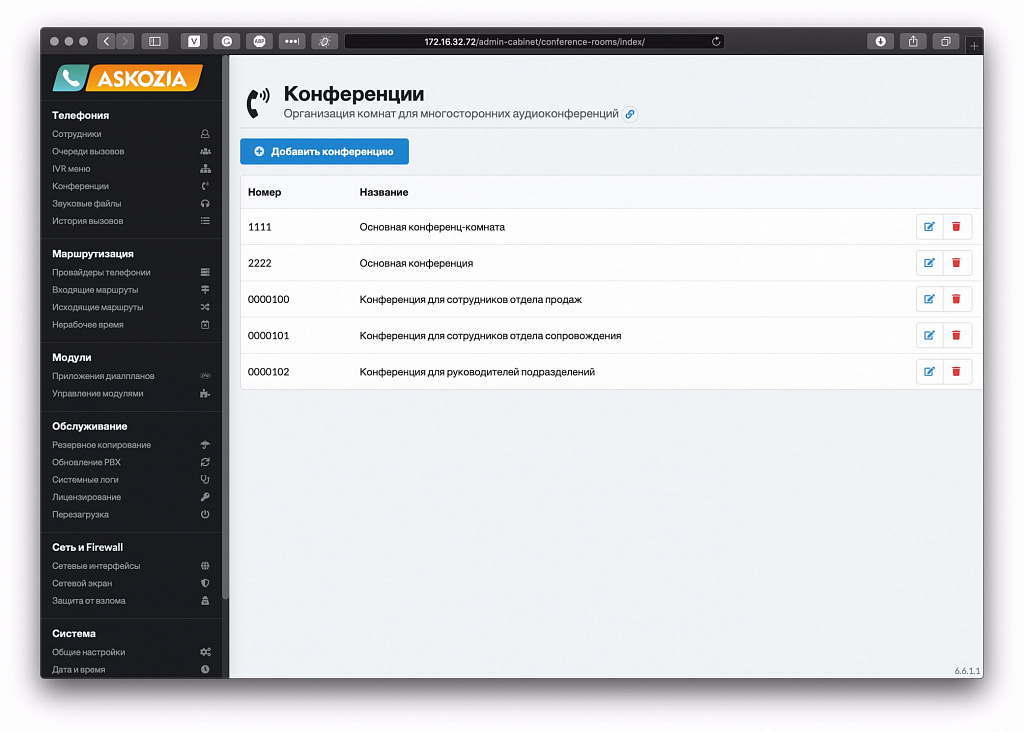Delete conference 0000102 with trash icon
This screenshot has width=1024, height=732.
tap(956, 372)
